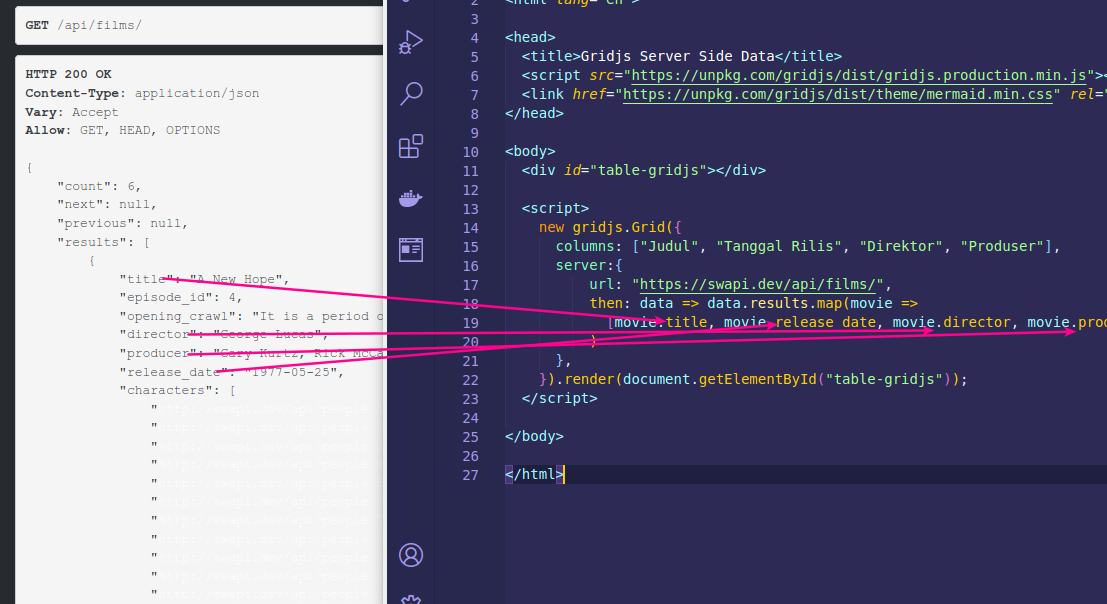Image resolution: width=1107 pixels, height=604 pixels.
Task: Follow the mermaid.min.css theme URL link
Action: 838,94
